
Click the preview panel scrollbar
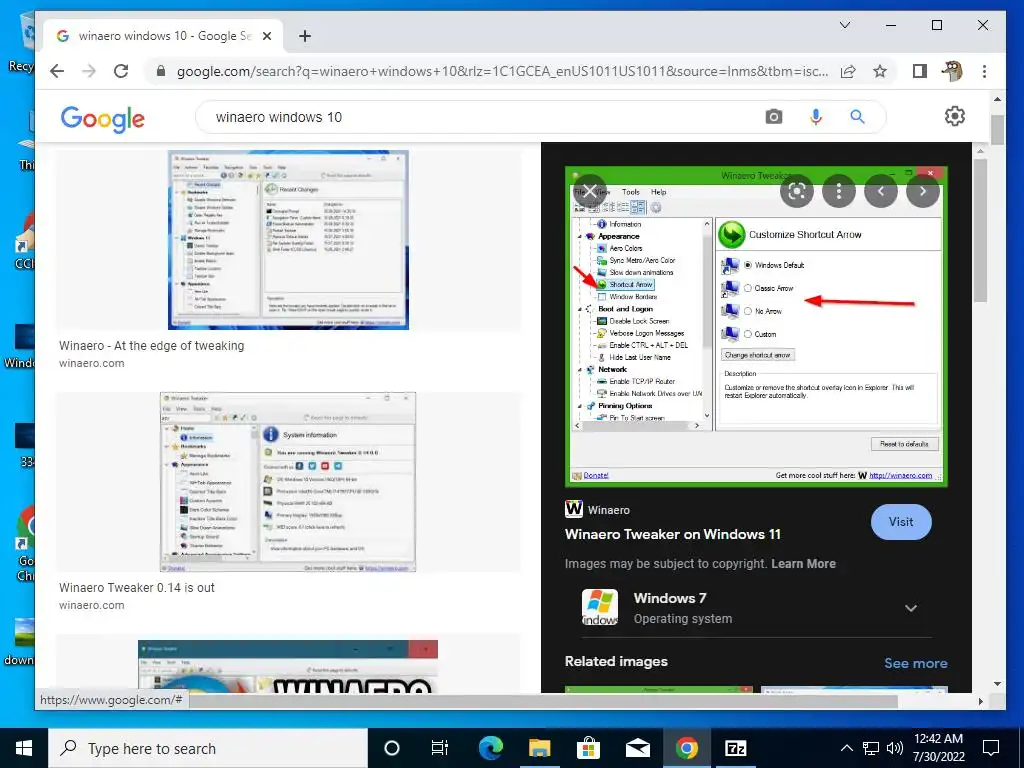coord(980,229)
